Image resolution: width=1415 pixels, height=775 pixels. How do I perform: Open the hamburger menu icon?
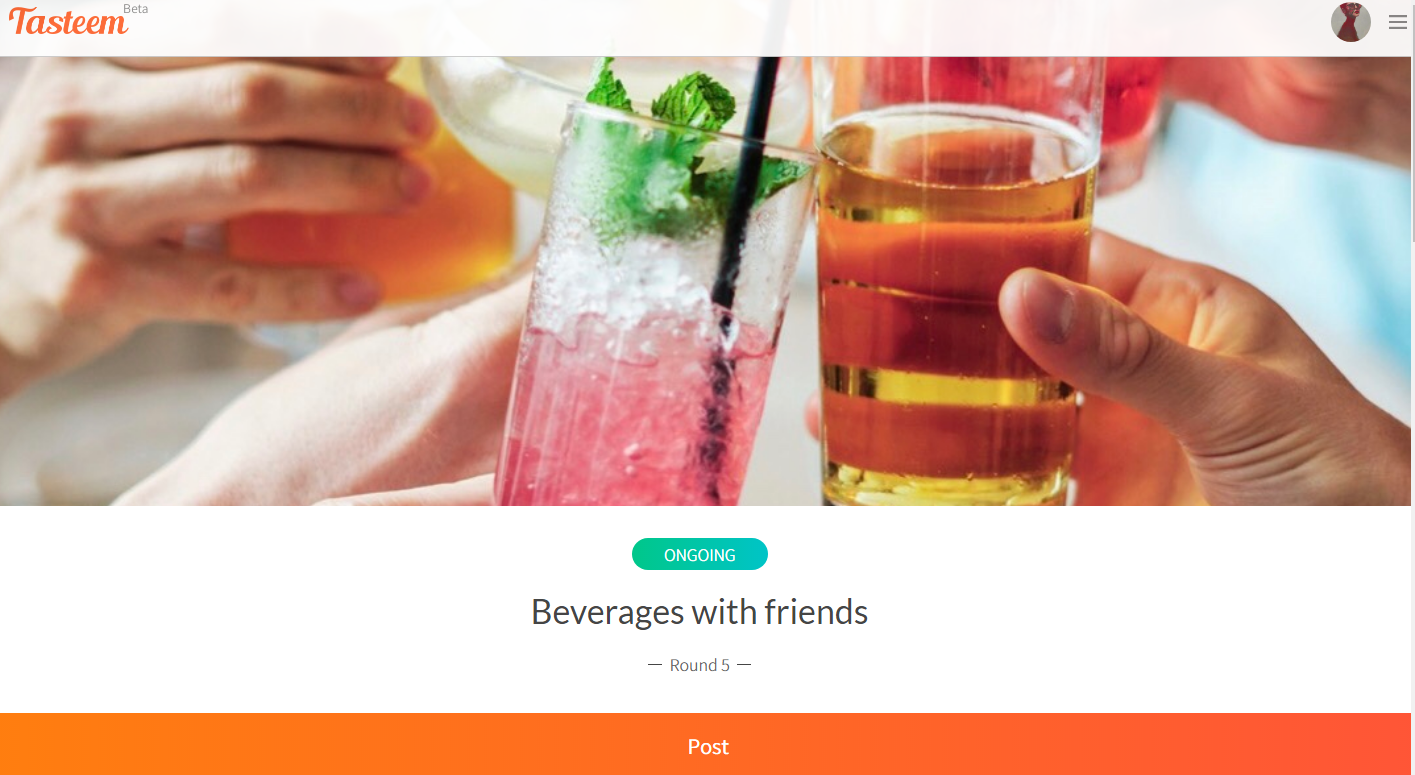(1397, 22)
